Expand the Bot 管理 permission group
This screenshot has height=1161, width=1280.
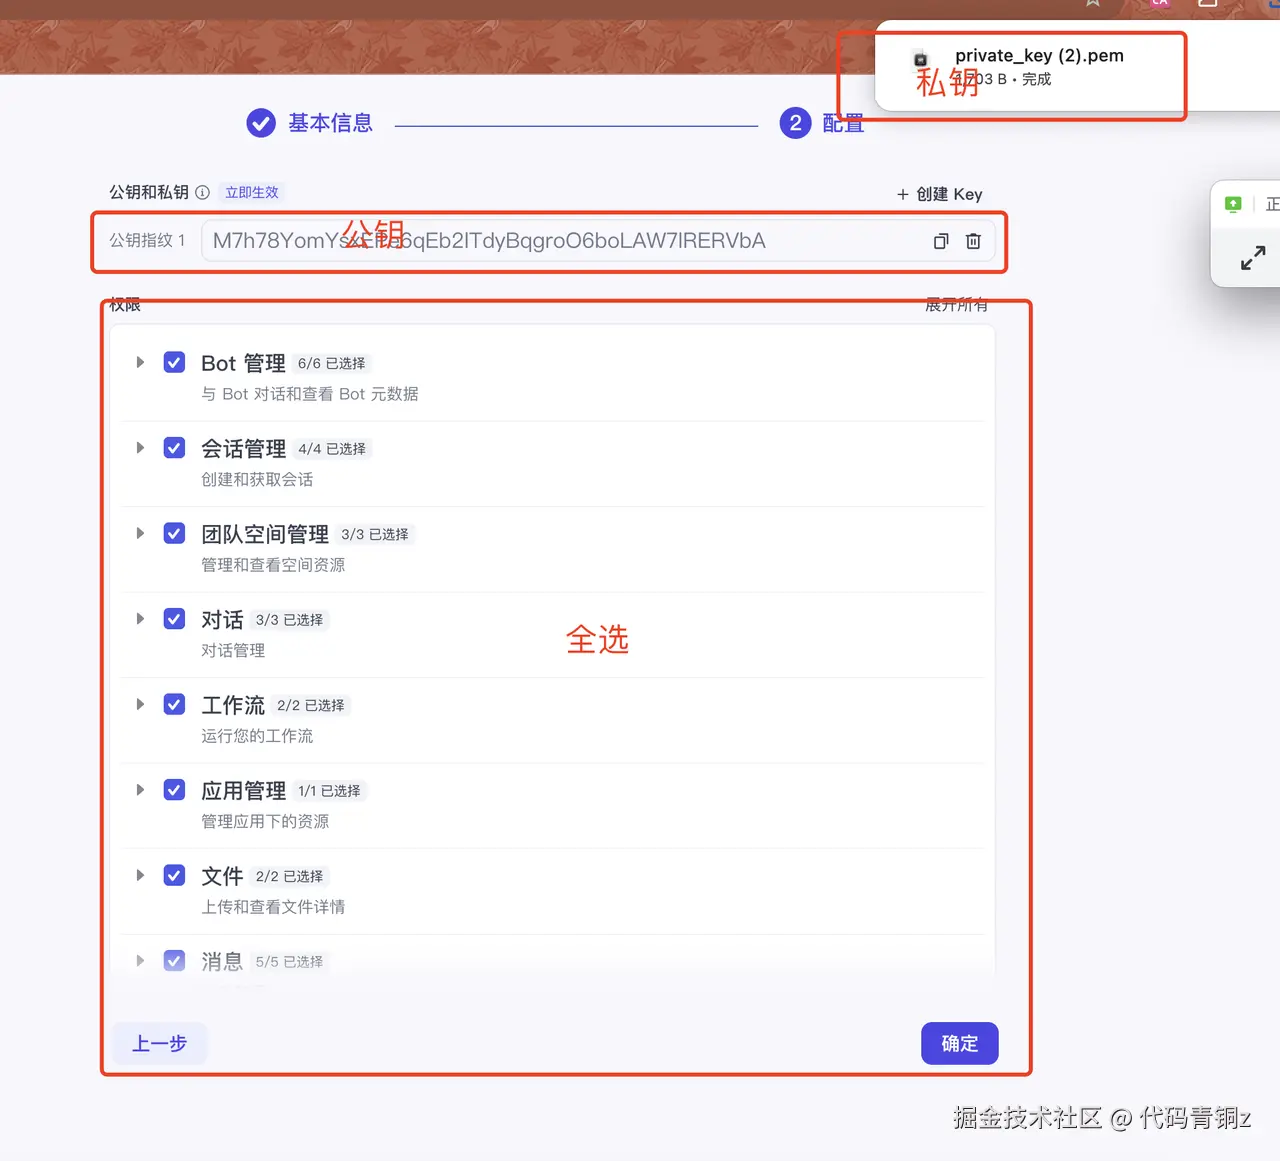[140, 362]
